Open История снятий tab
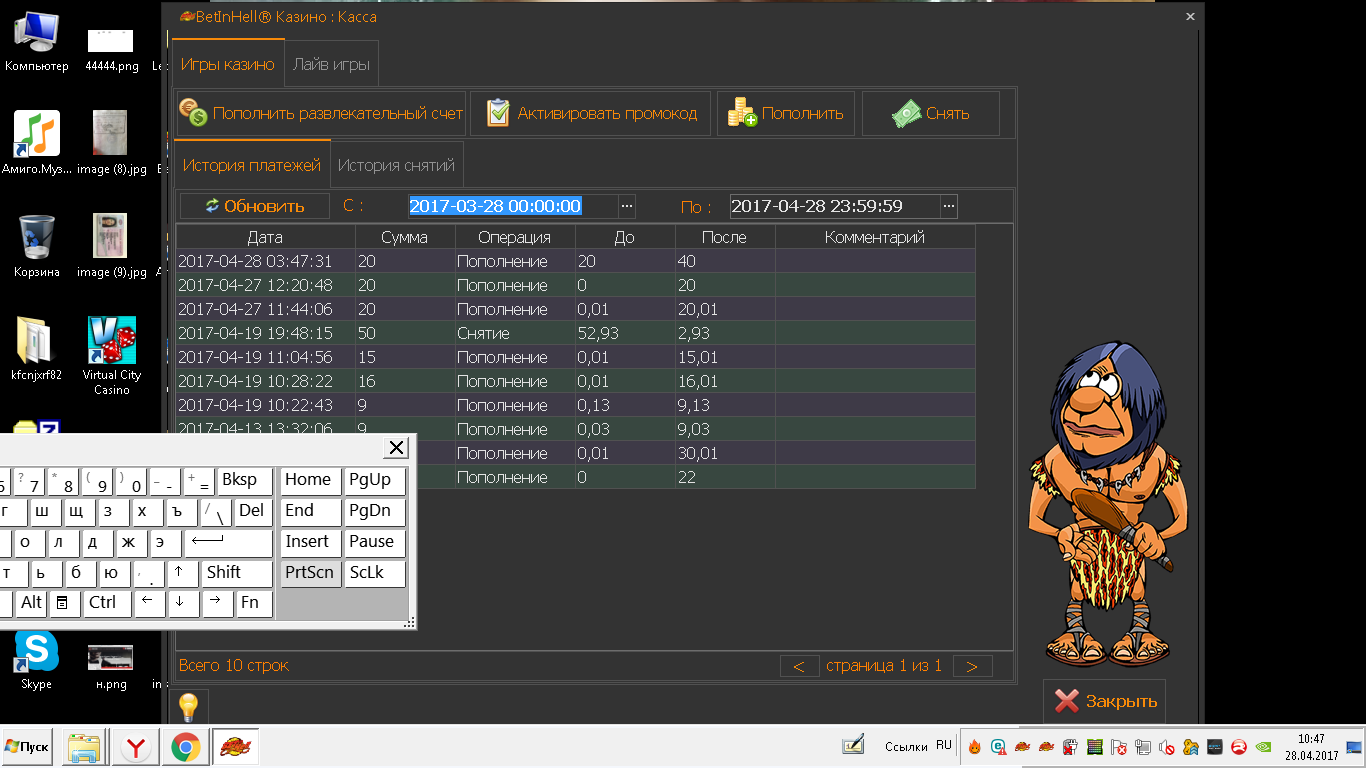This screenshot has height=768, width=1366. point(396,165)
